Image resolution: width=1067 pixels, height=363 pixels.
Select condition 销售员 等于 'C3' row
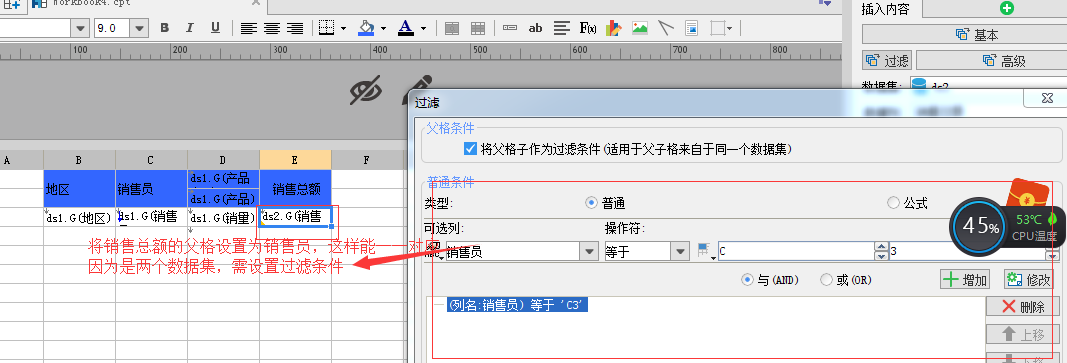click(x=517, y=306)
